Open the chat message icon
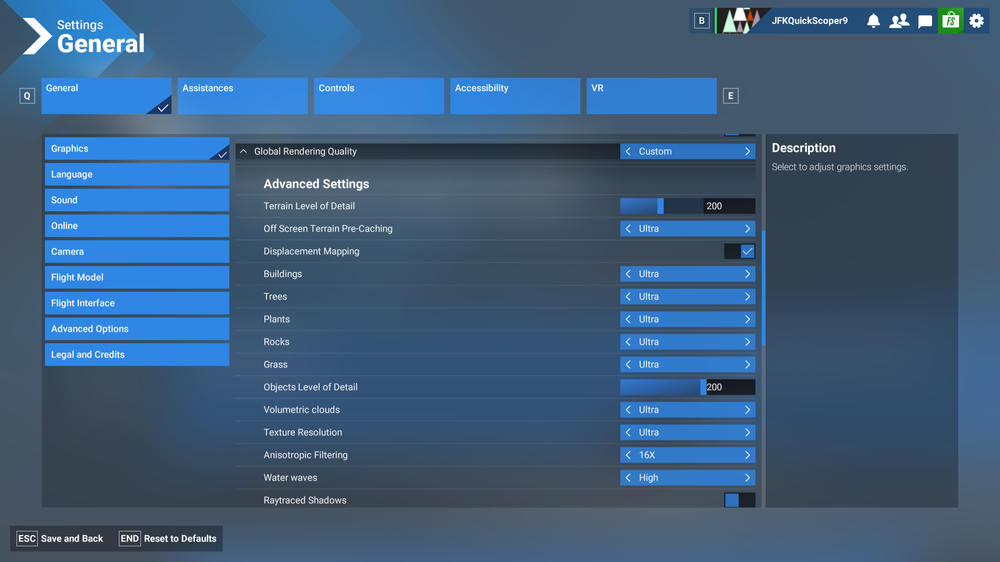The height and width of the screenshot is (562, 1000). point(925,21)
